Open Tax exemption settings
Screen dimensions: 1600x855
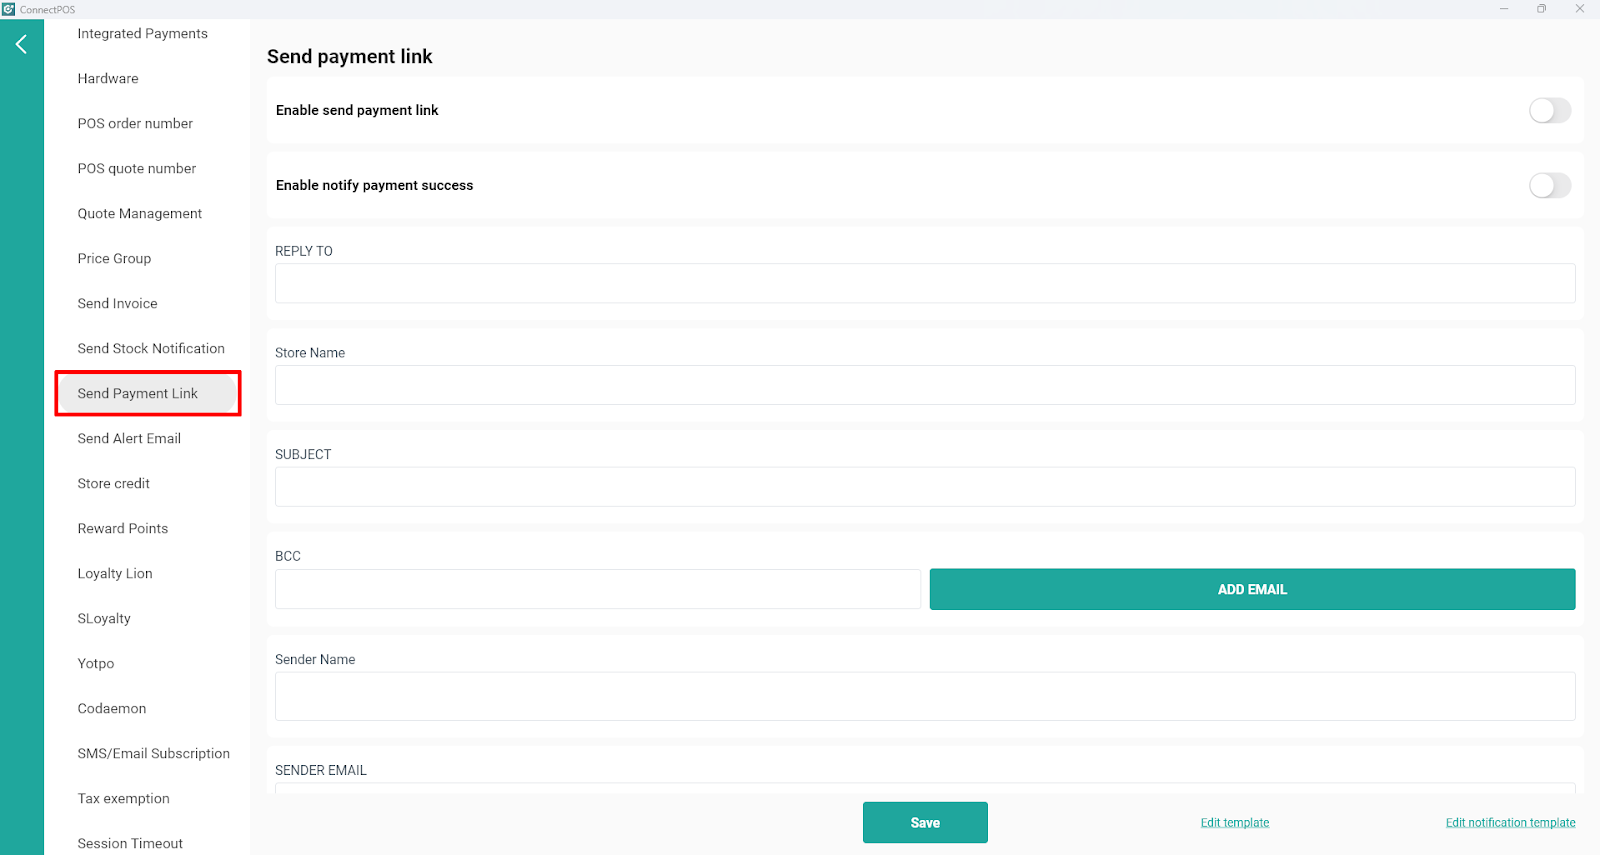click(124, 798)
